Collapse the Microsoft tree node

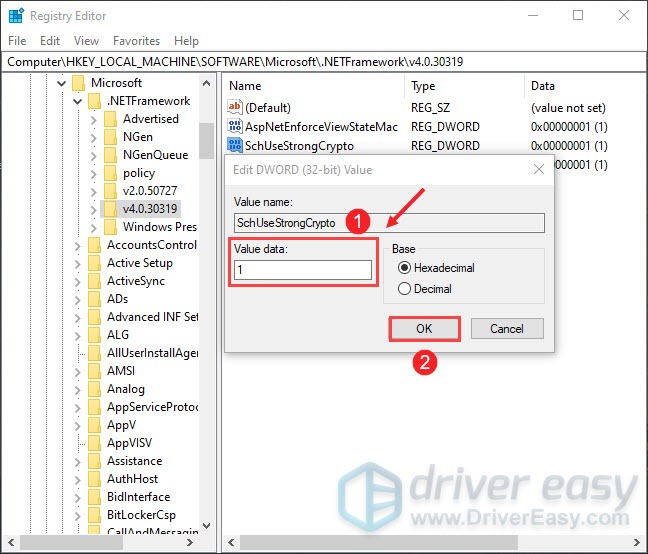point(62,83)
